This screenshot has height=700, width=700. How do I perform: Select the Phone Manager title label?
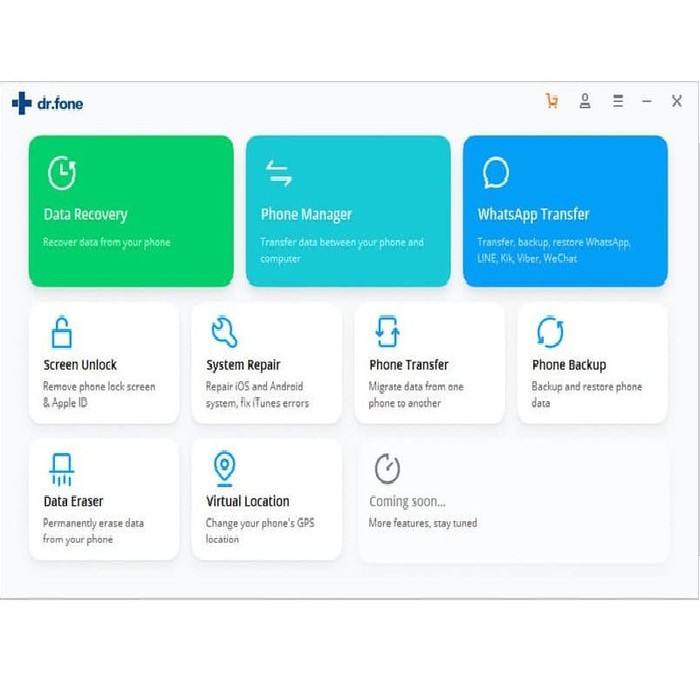pyautogui.click(x=306, y=214)
